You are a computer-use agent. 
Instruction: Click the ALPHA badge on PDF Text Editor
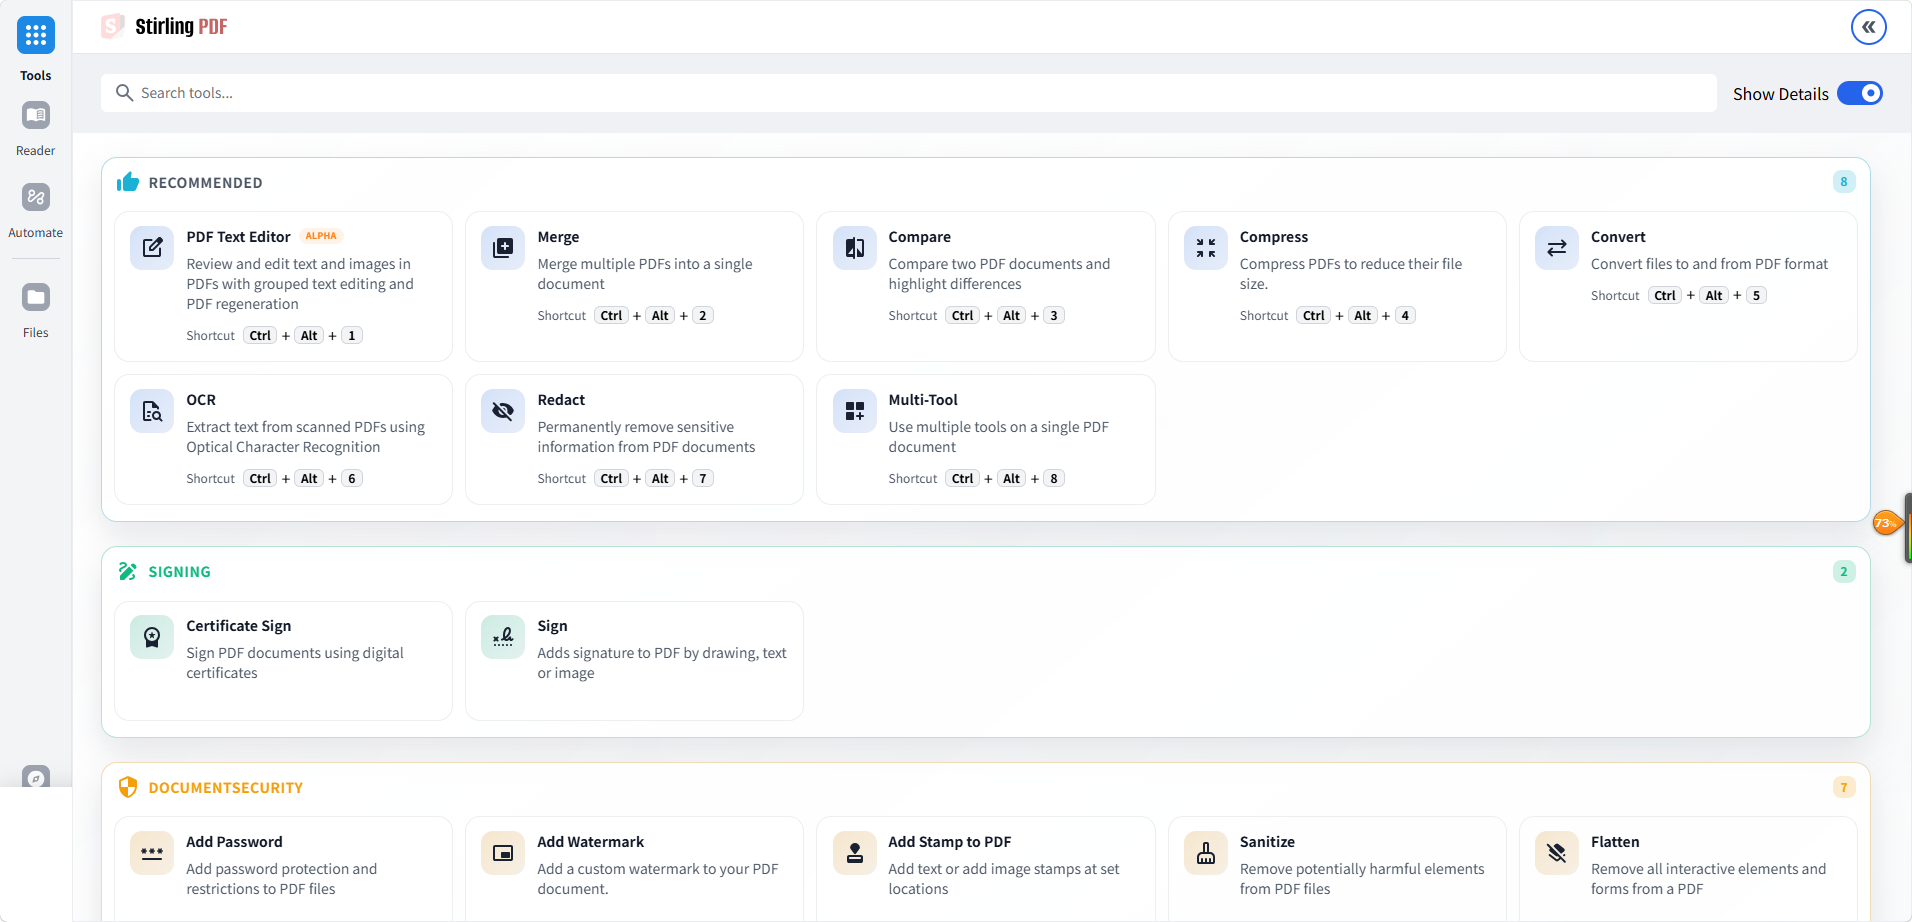click(321, 236)
